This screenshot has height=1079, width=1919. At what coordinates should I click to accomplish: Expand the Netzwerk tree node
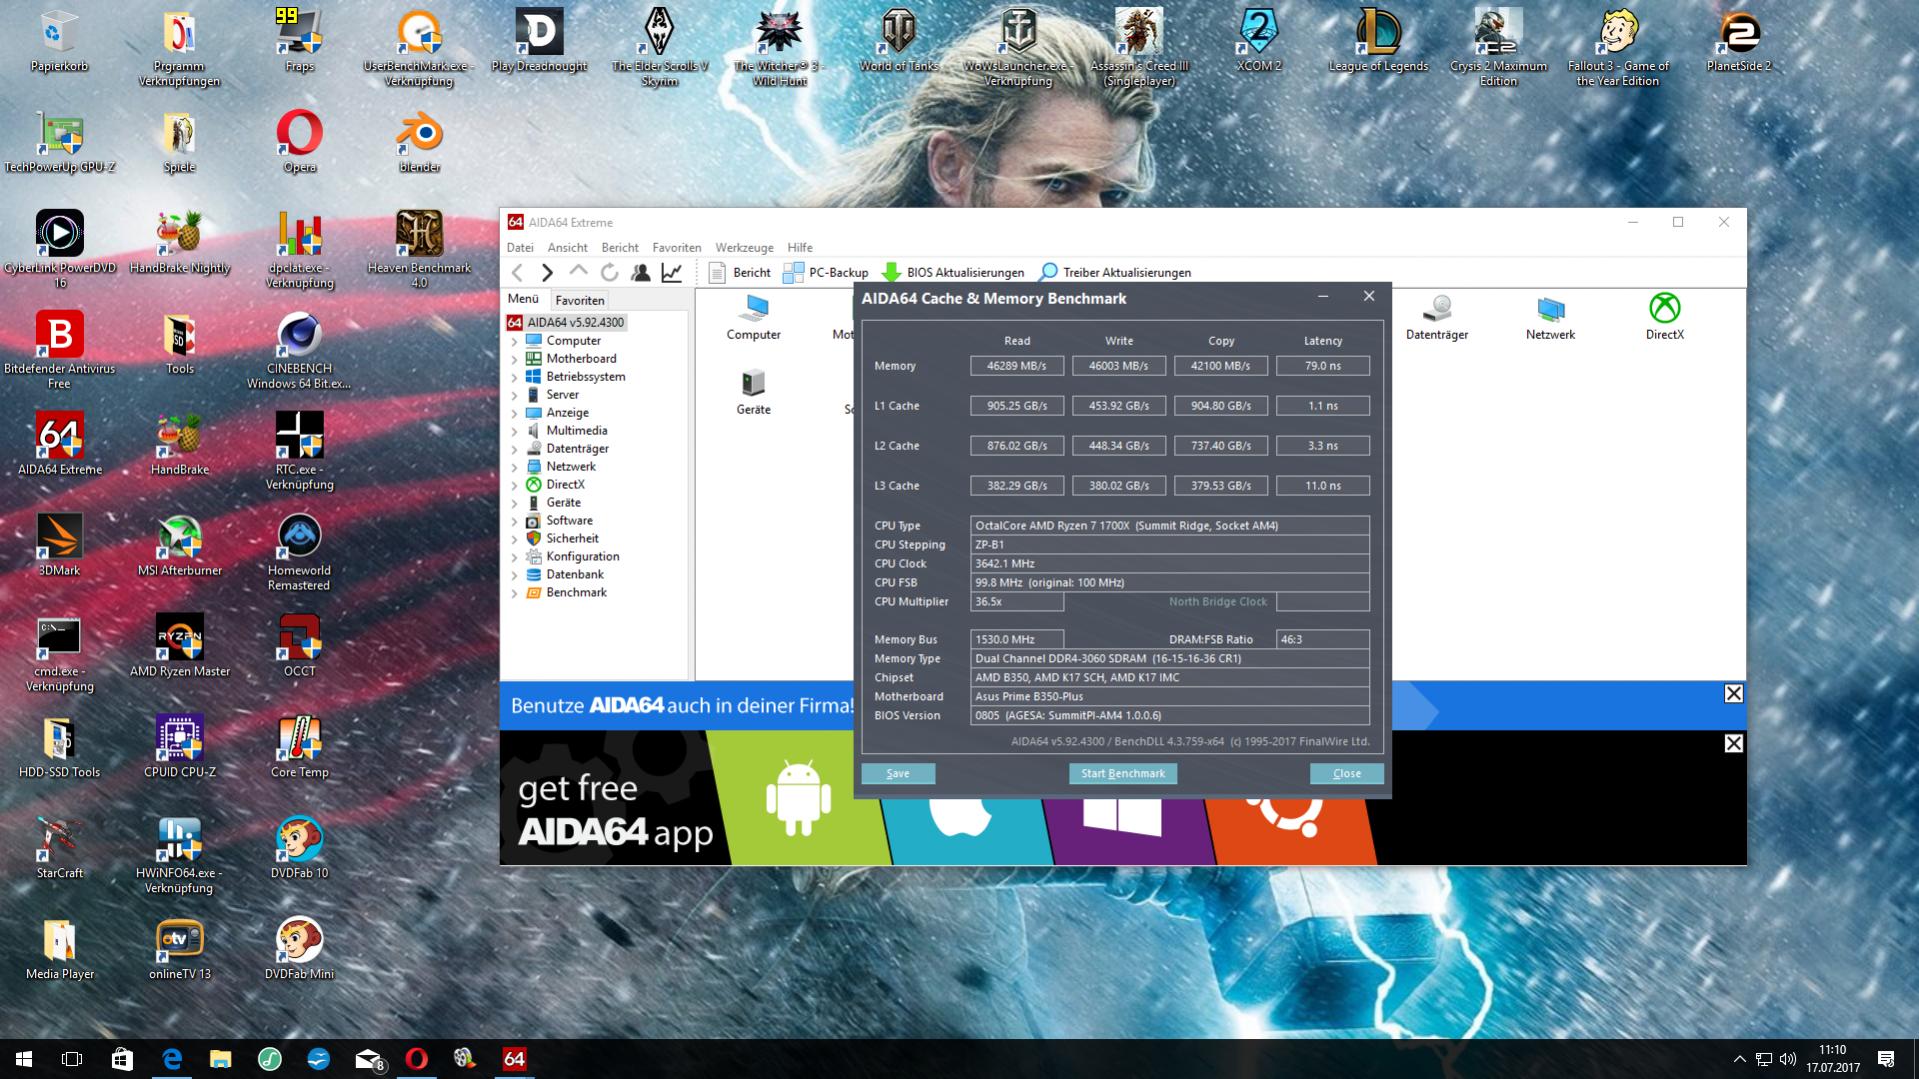tap(515, 467)
